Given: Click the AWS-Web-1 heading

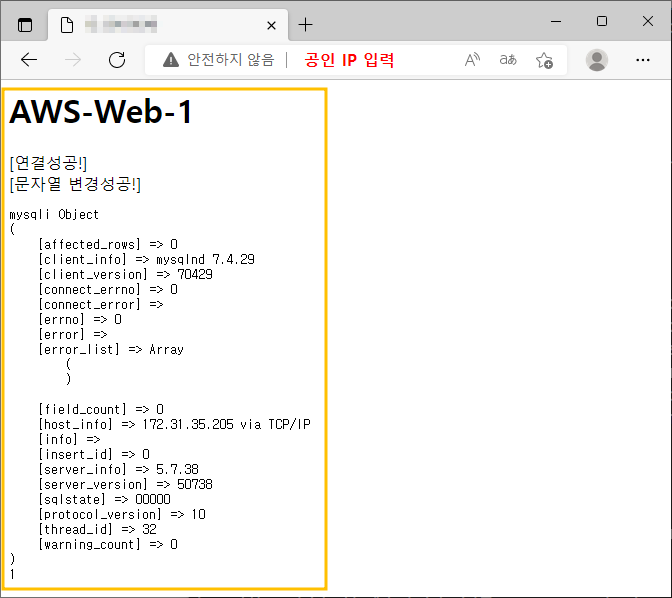Looking at the screenshot, I should 101,111.
